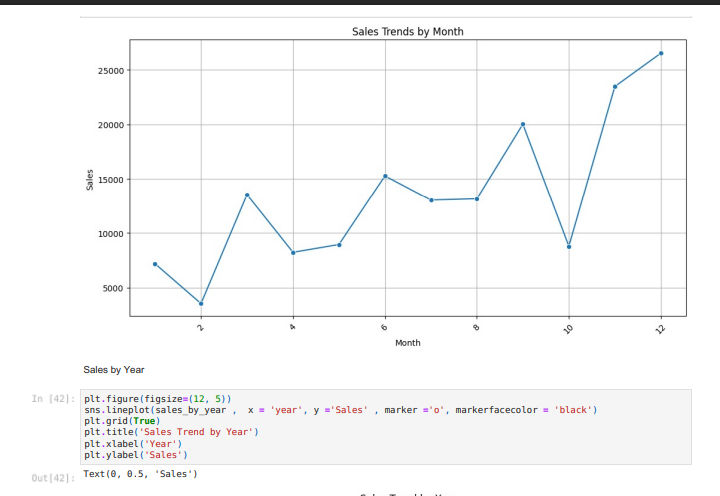Click the 10000 y-axis tick label

pos(111,234)
